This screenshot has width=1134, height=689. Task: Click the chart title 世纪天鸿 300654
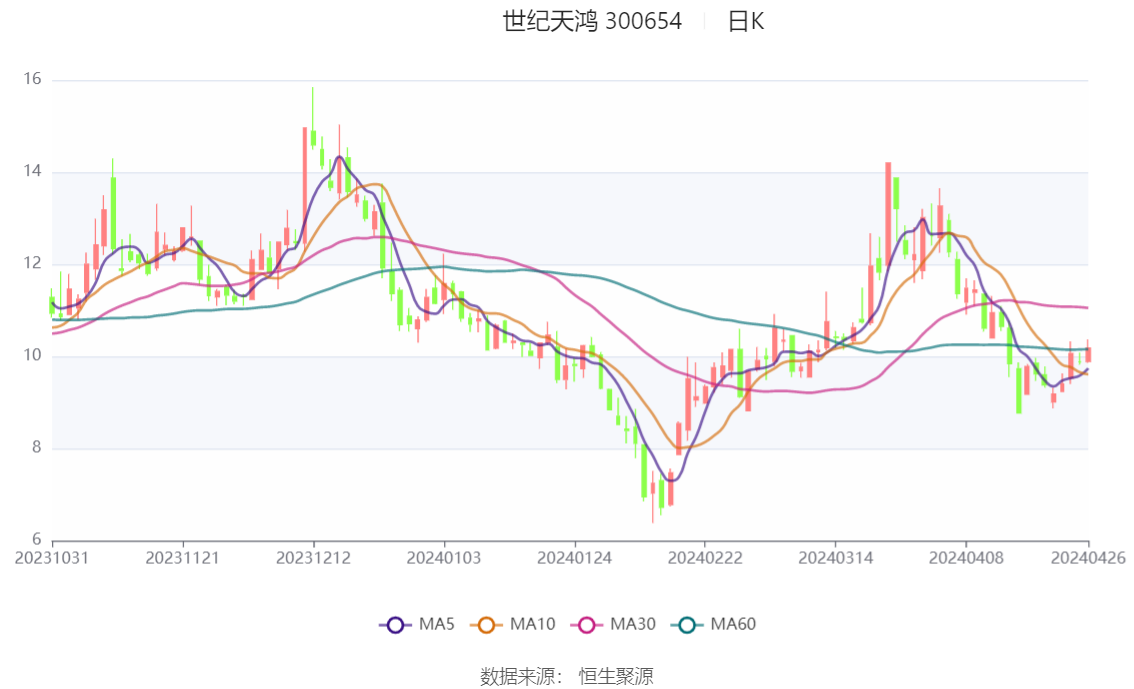(x=592, y=22)
